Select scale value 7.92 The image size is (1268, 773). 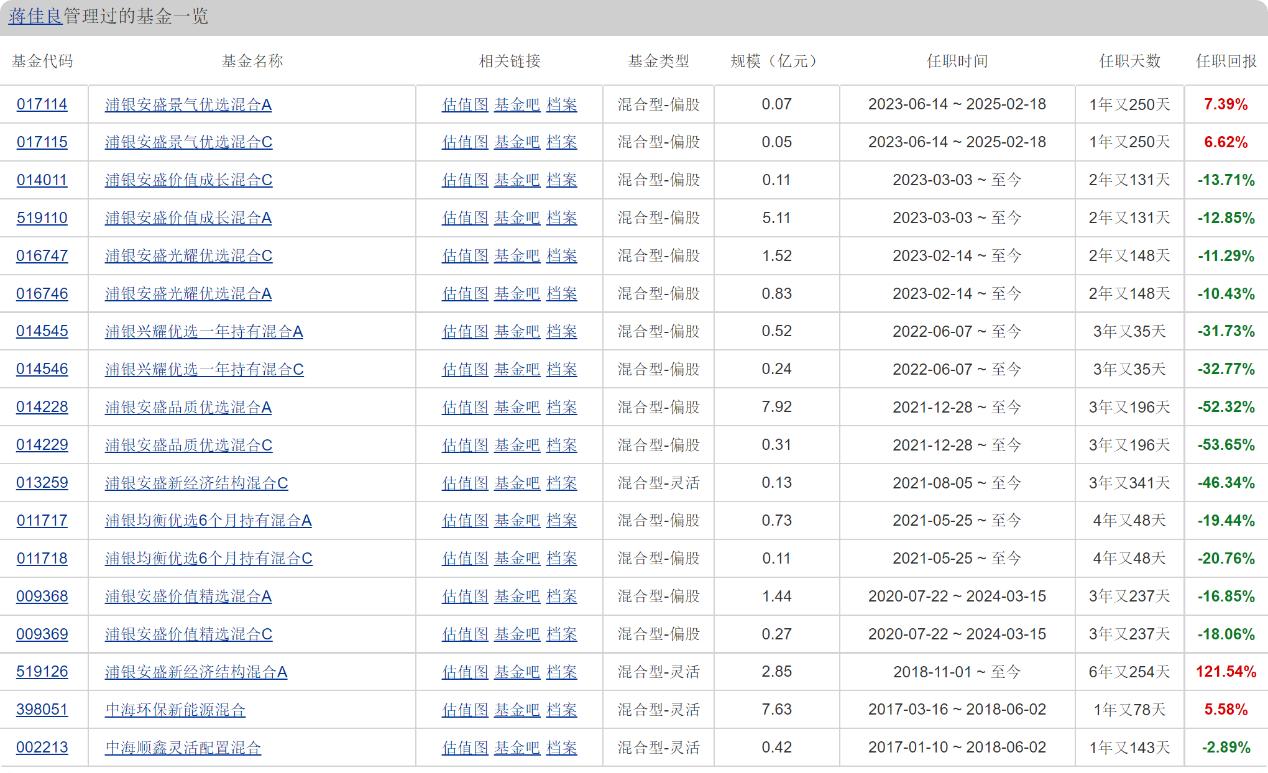[776, 407]
